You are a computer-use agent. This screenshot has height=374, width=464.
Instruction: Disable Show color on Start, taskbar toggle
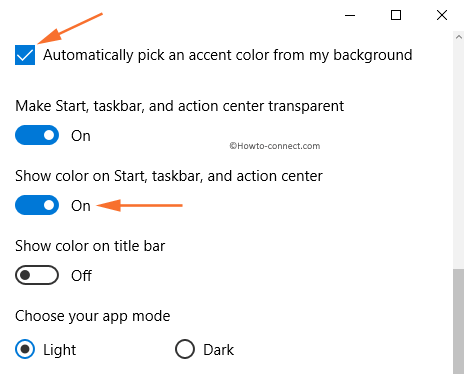pos(37,205)
